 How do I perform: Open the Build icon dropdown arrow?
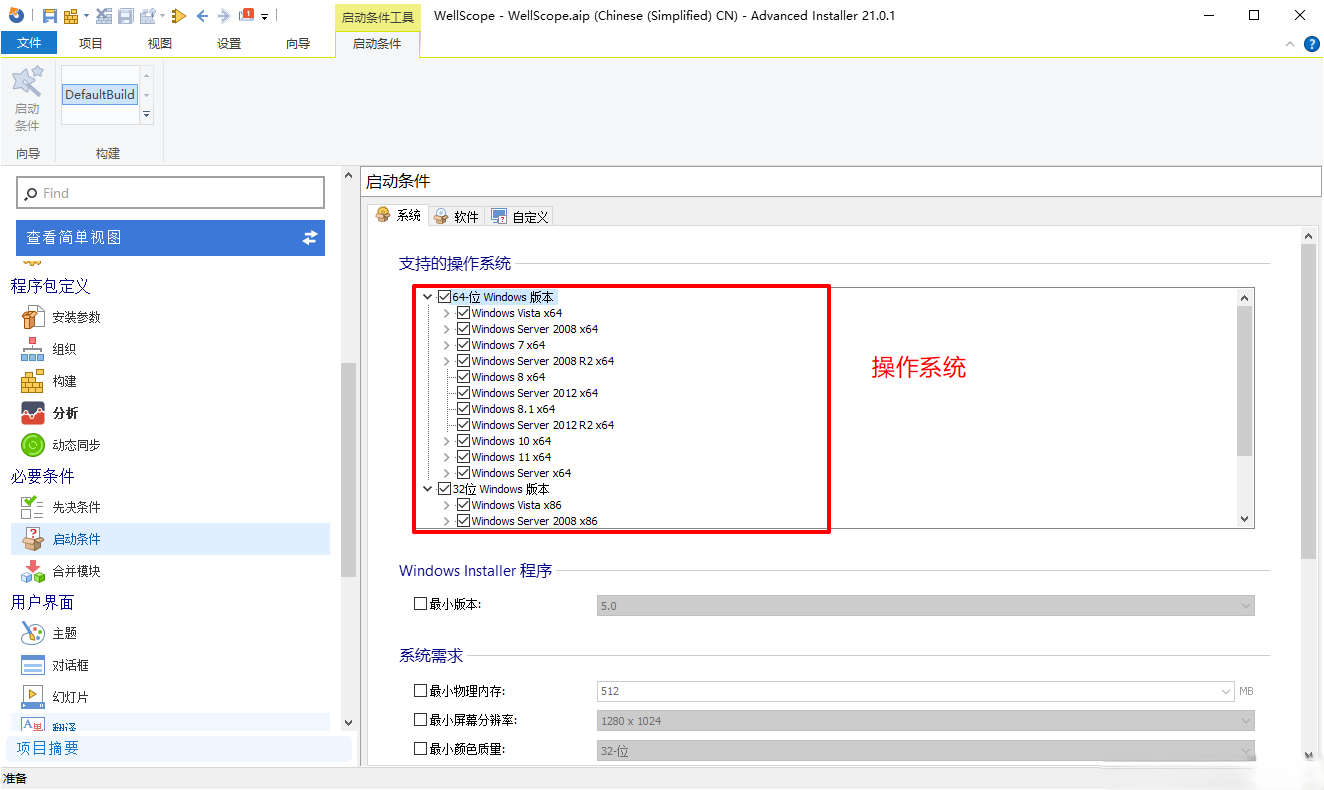tap(87, 16)
